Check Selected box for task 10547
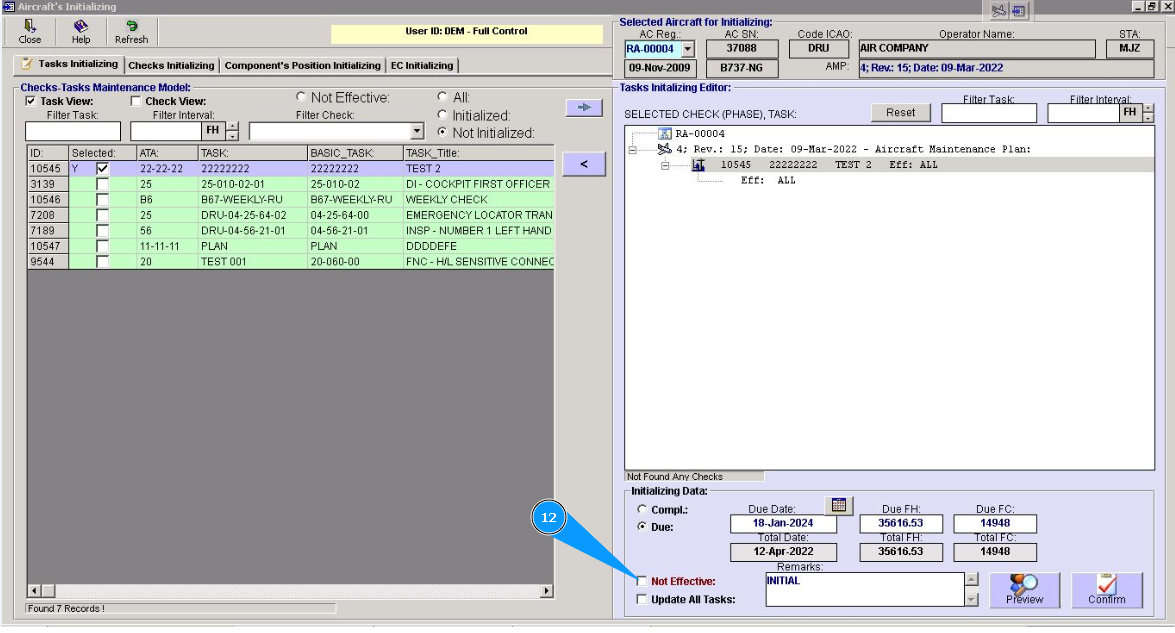Viewport: 1175px width, 633px height. pos(103,246)
